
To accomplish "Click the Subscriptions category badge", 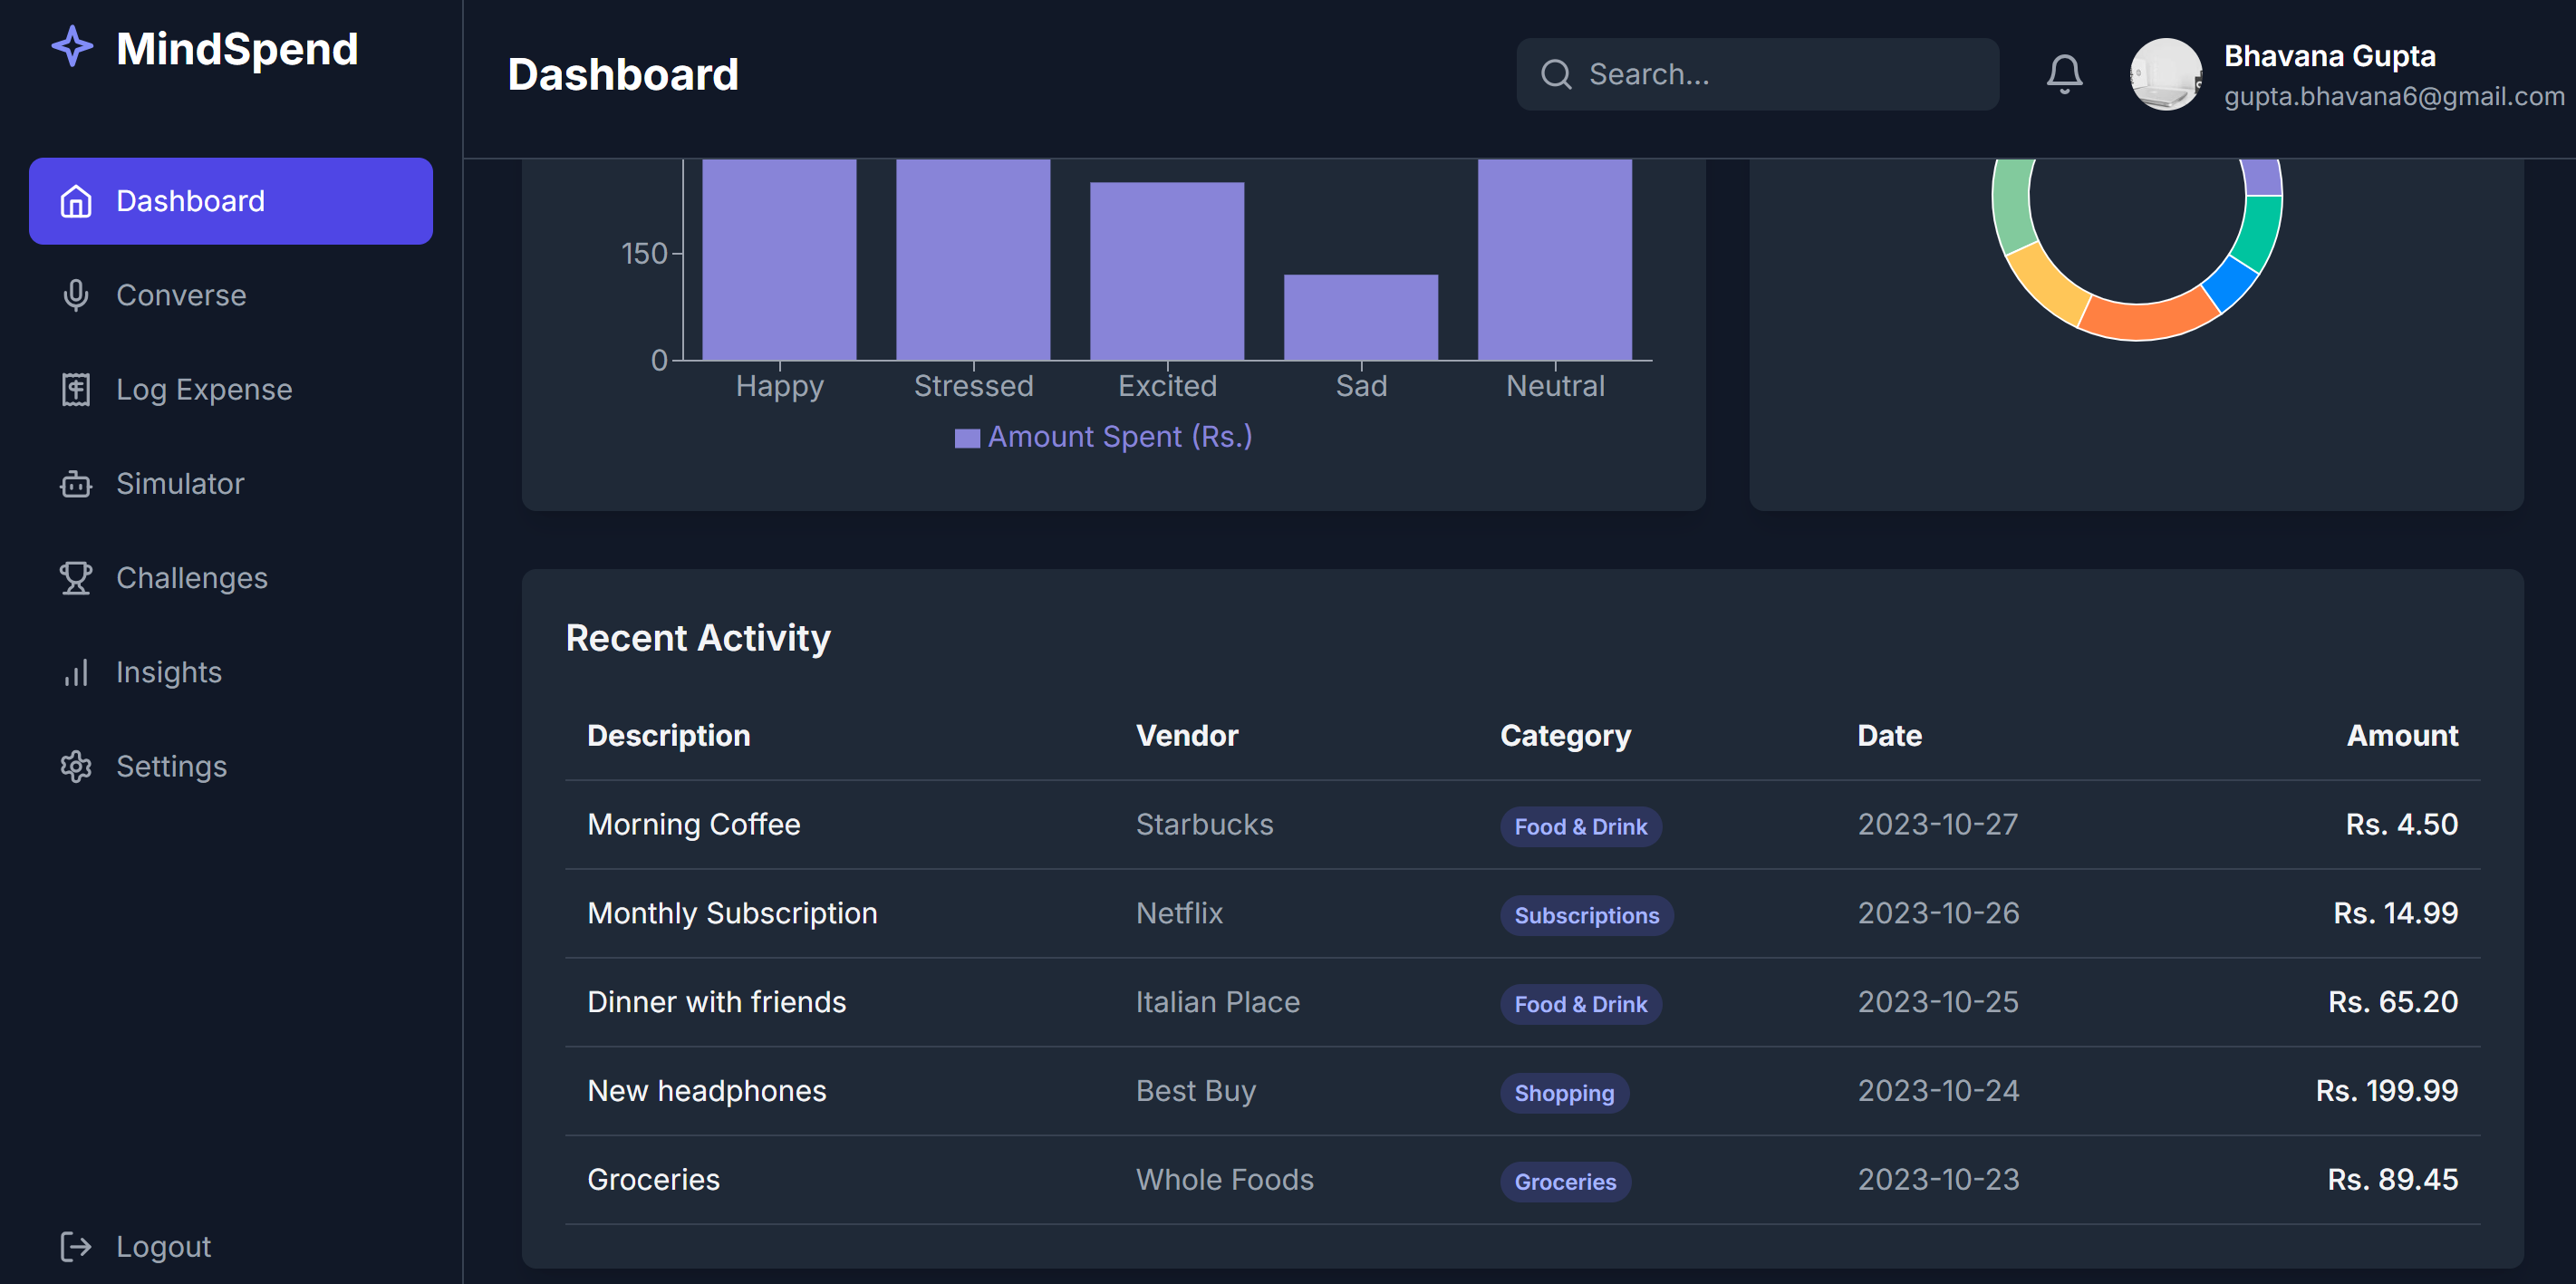I will tap(1585, 915).
